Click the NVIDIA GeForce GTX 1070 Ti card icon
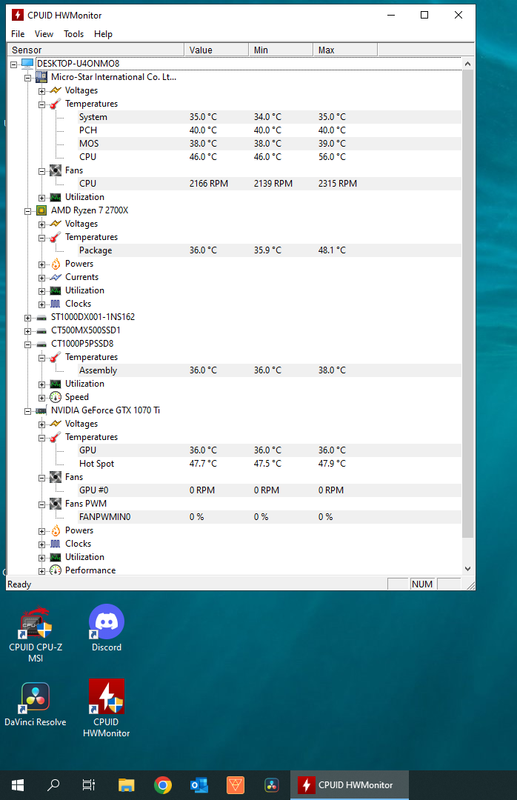The width and height of the screenshot is (517, 800). [41, 411]
